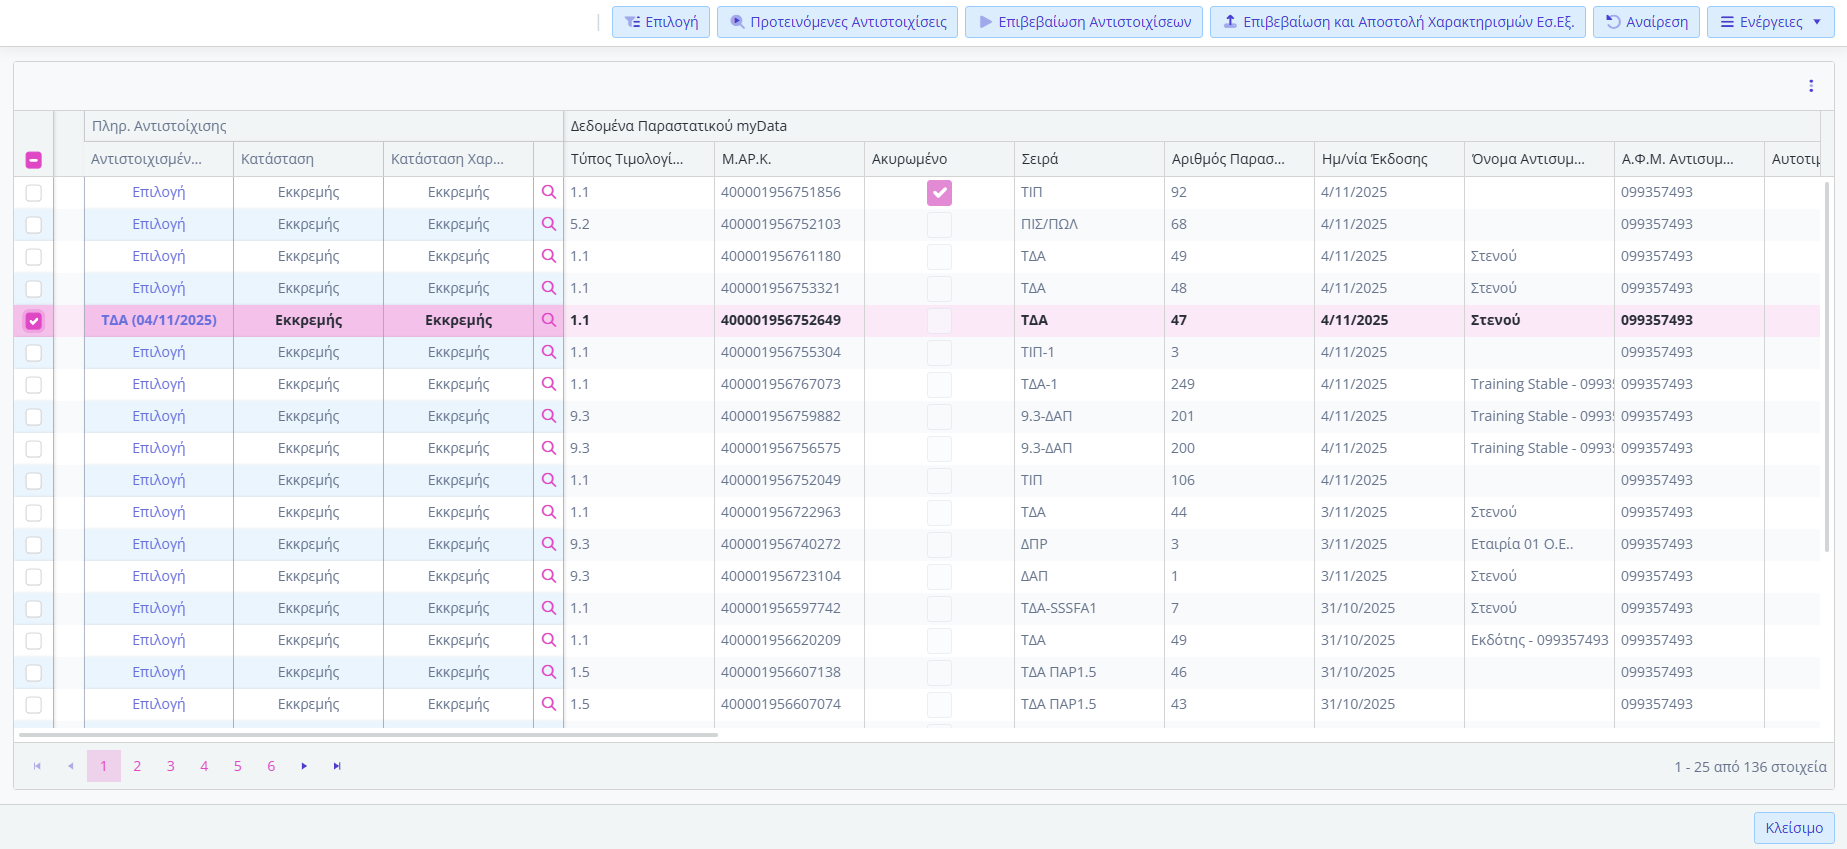
Task: Jump to the last page arrow
Action: coord(337,766)
